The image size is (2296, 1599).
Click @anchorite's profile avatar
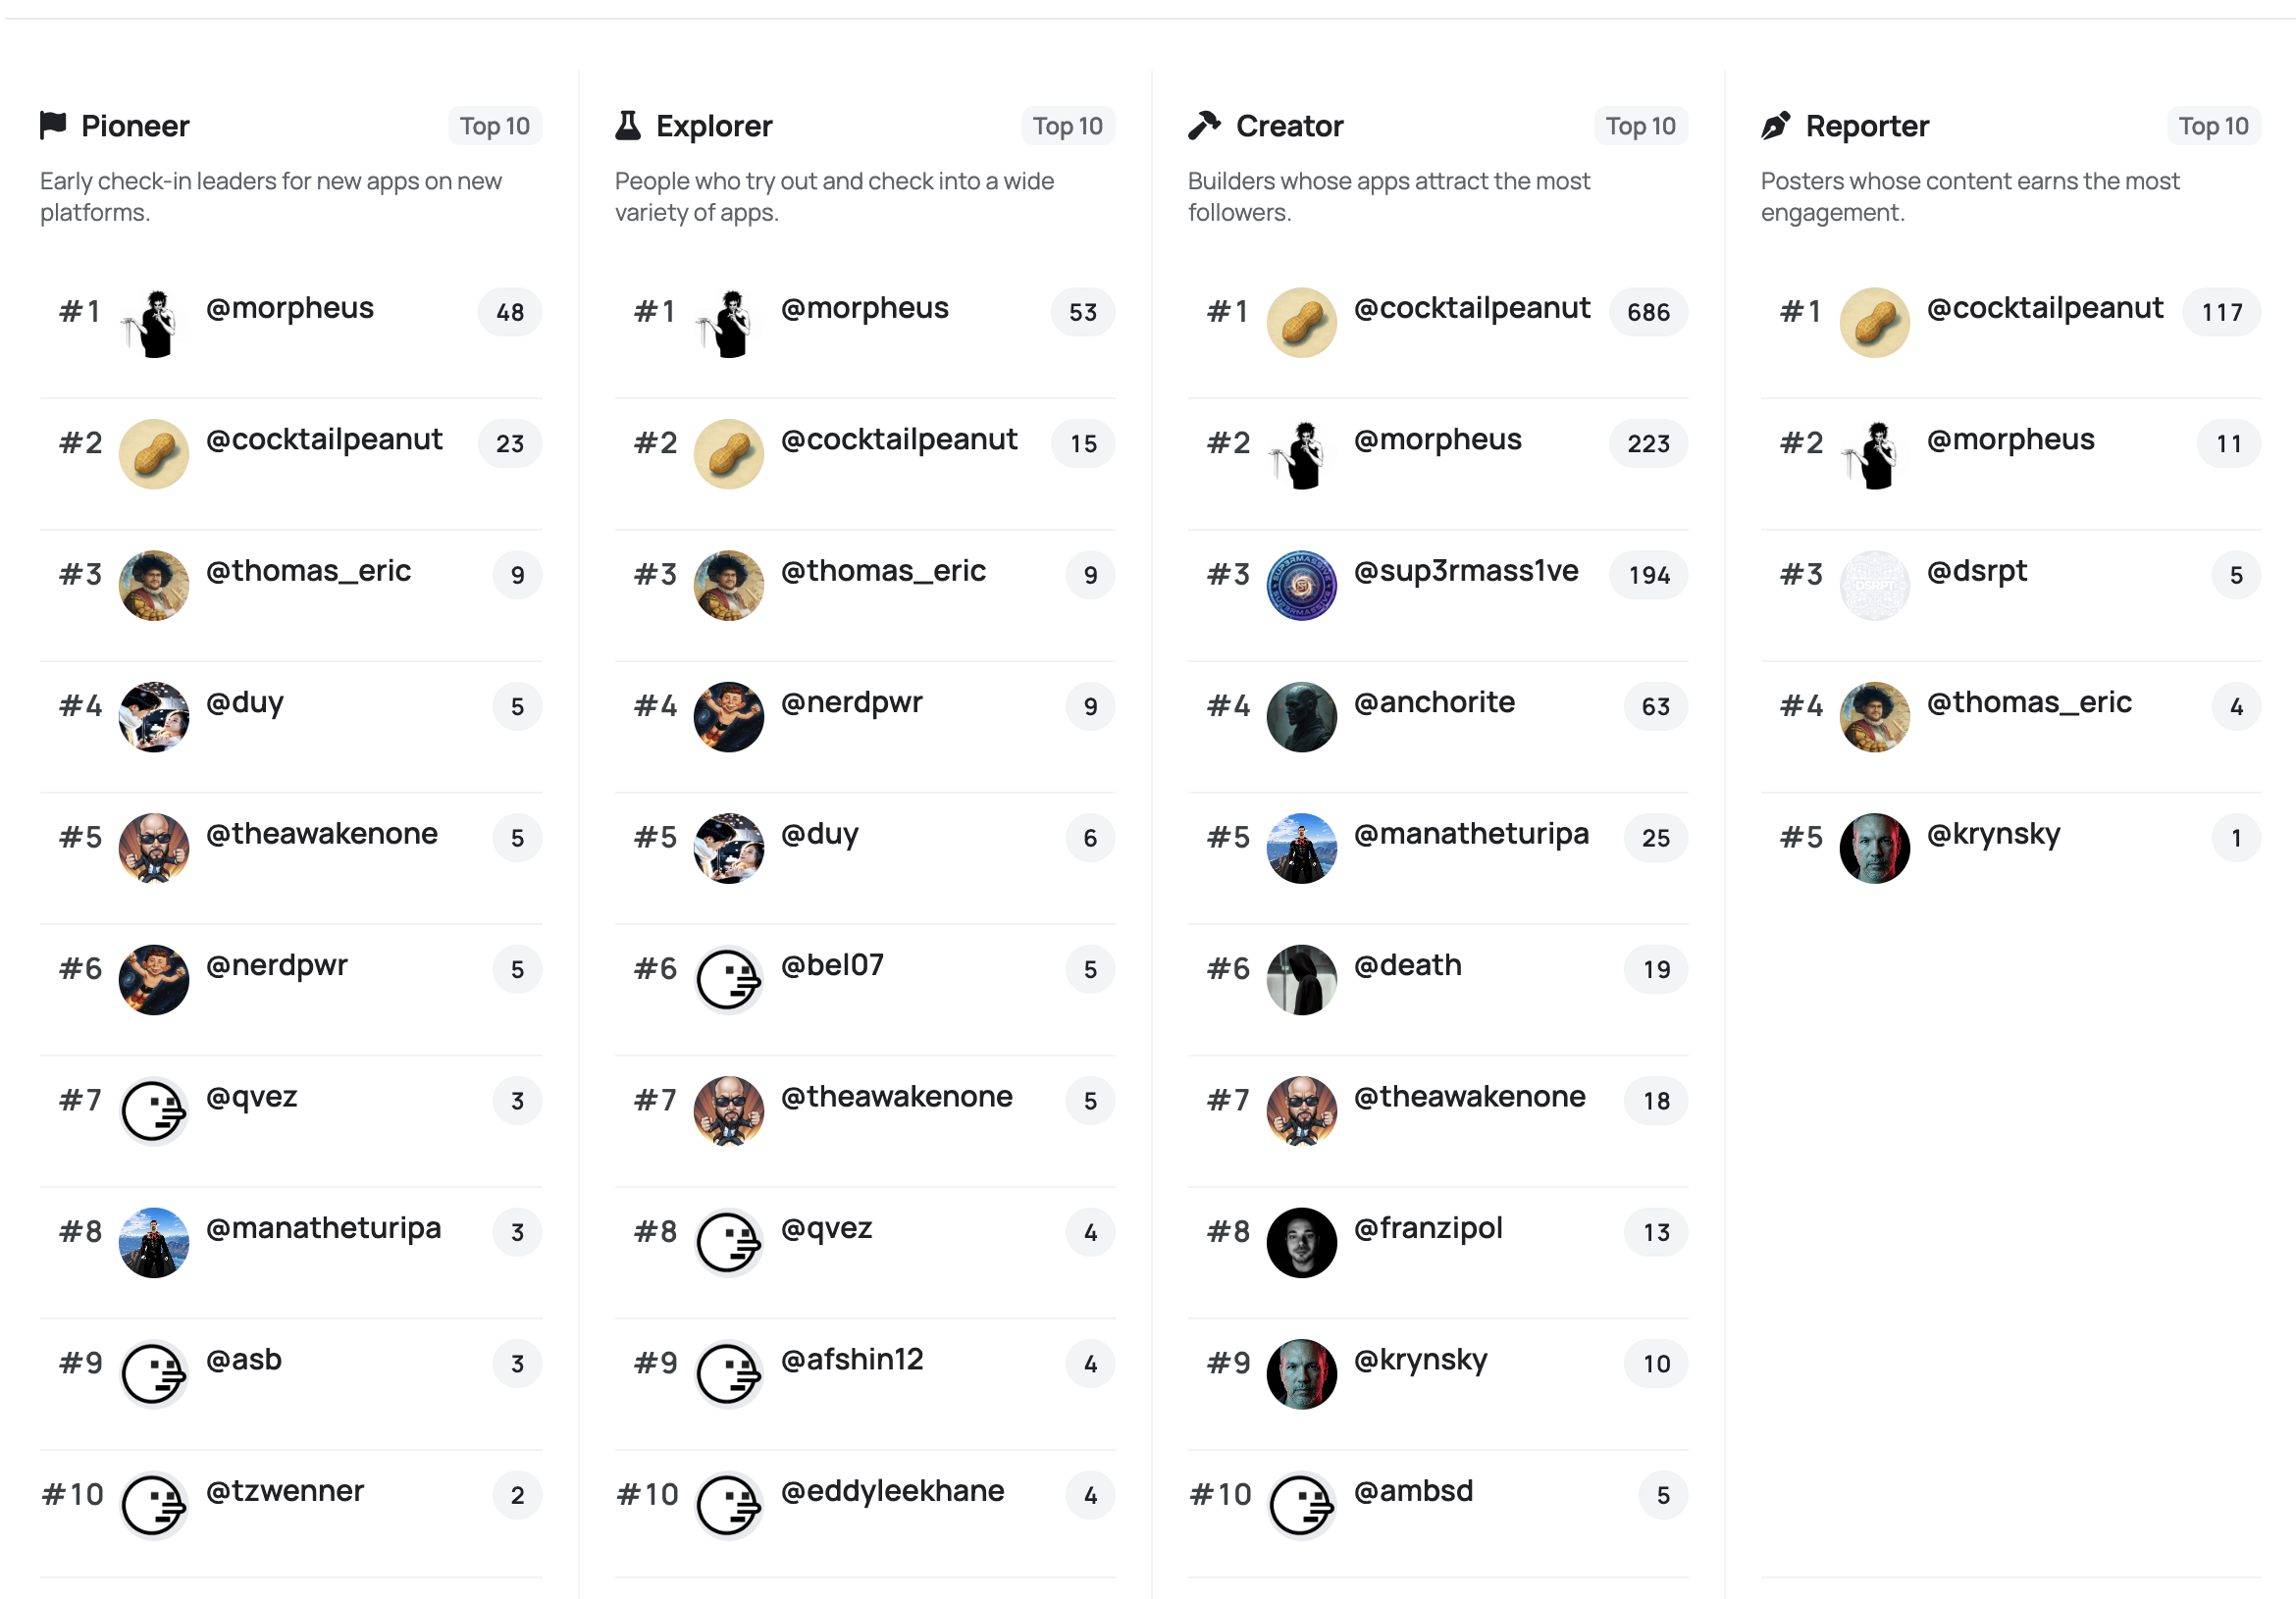(x=1301, y=716)
